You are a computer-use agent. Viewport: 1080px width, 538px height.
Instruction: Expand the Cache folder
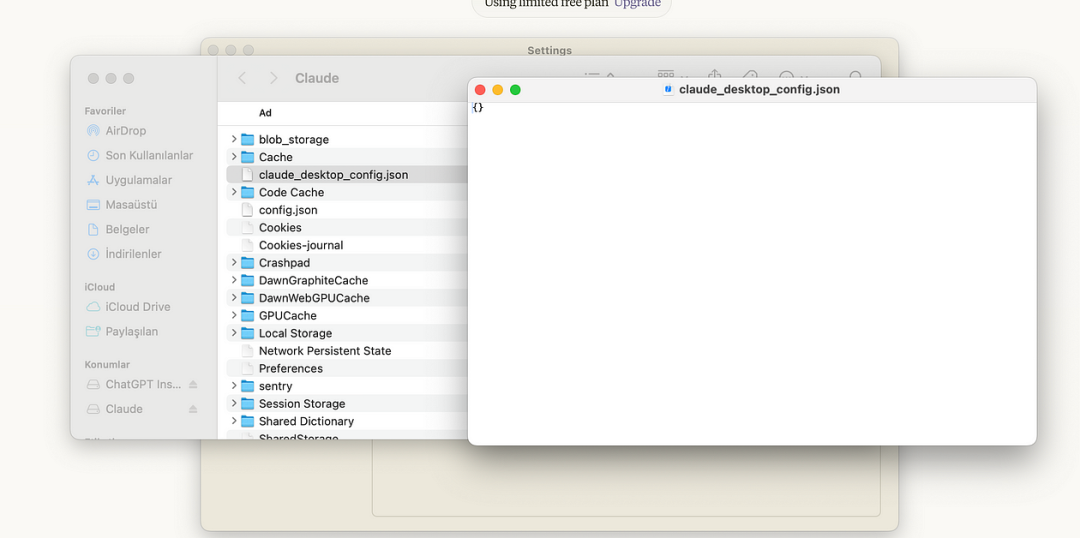coord(234,157)
